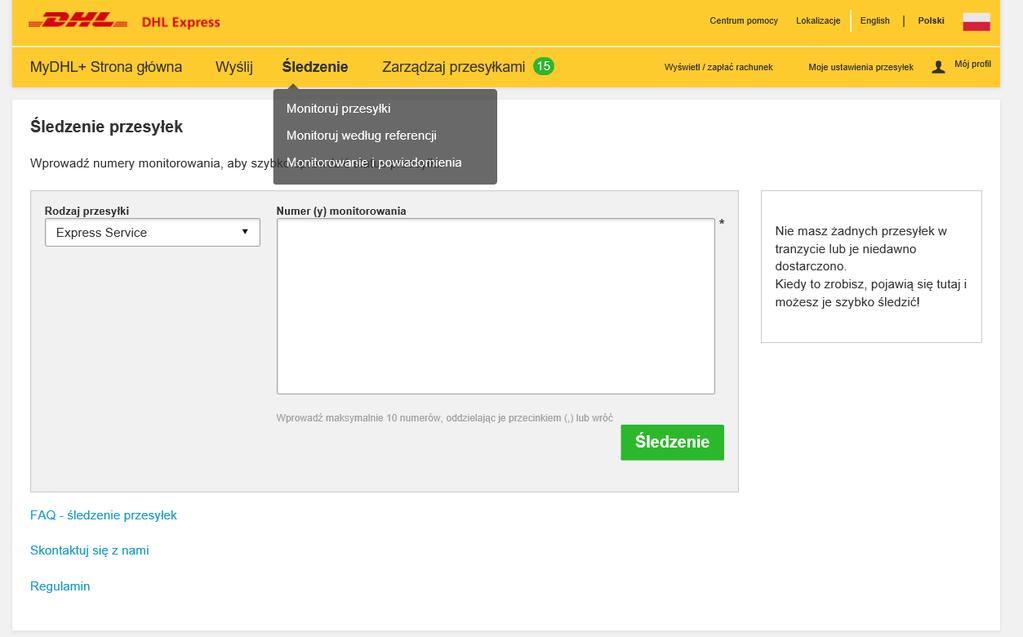Open the Rodzaj przesyłki Express Service dropdown
The width and height of the screenshot is (1023, 637).
coord(153,232)
